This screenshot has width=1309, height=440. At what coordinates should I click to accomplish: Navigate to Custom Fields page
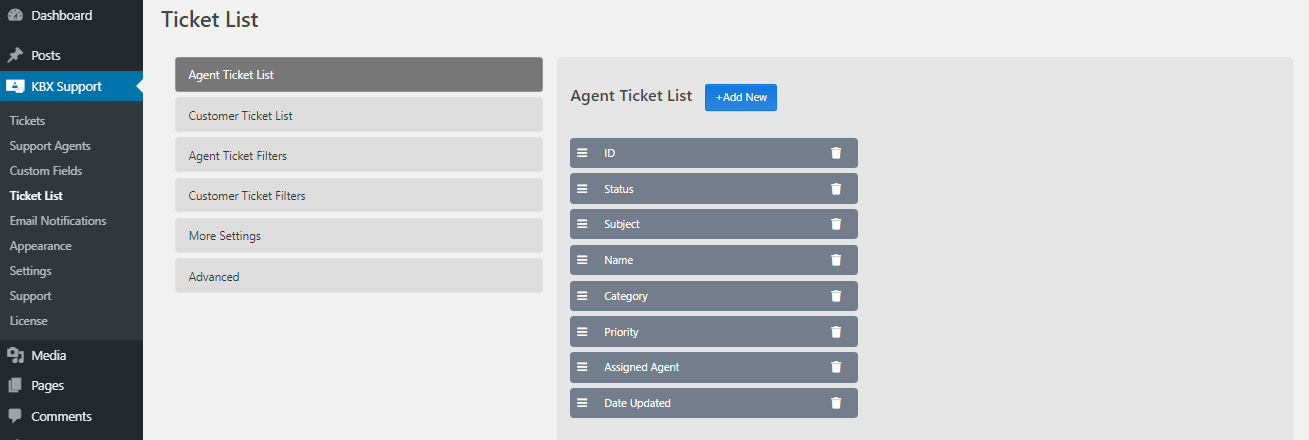pyautogui.click(x=46, y=171)
